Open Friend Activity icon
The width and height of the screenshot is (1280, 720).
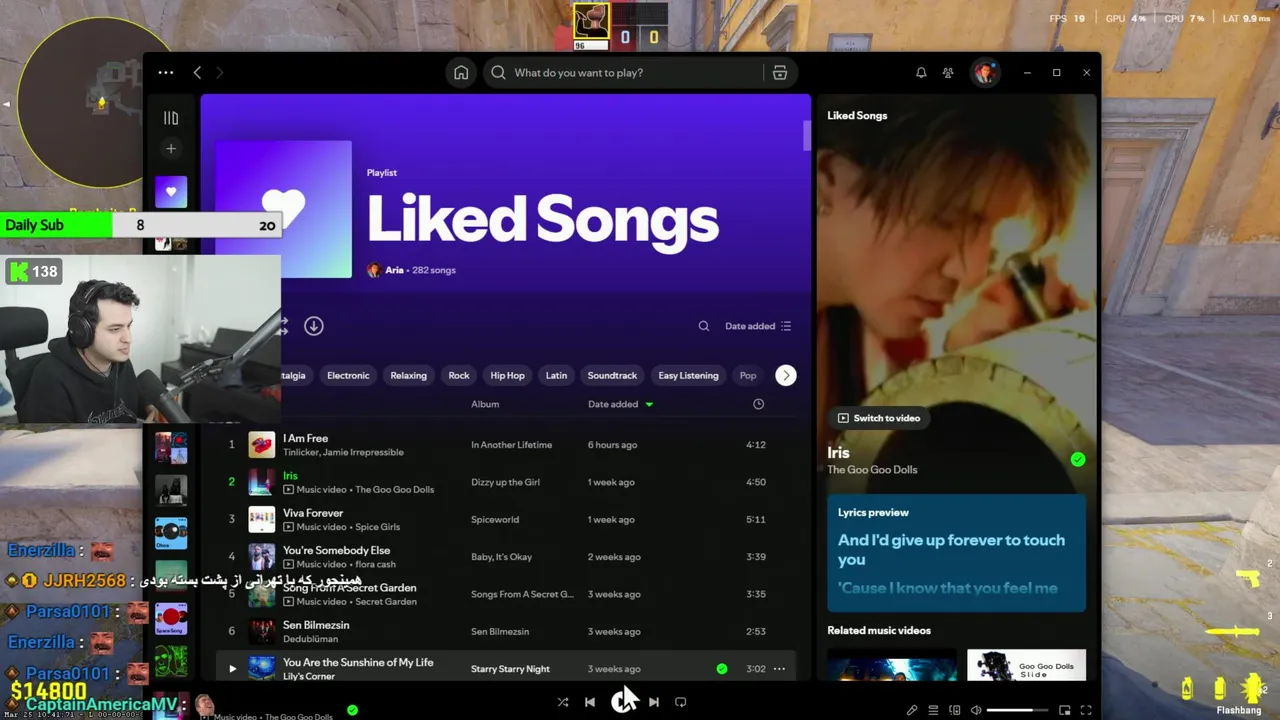click(x=948, y=72)
